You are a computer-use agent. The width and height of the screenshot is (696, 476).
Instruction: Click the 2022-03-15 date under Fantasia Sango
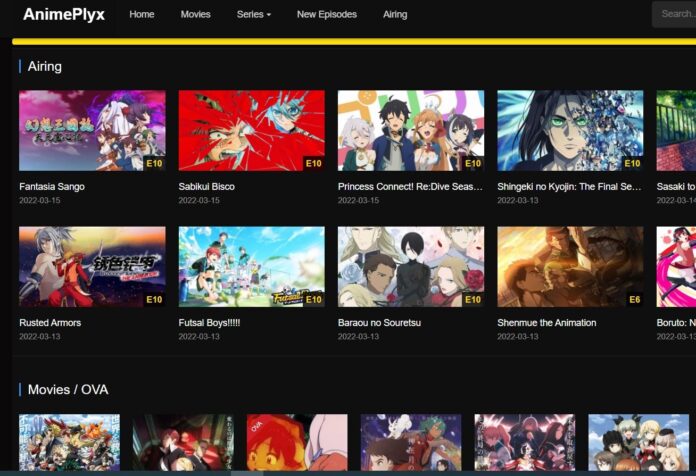coord(40,200)
